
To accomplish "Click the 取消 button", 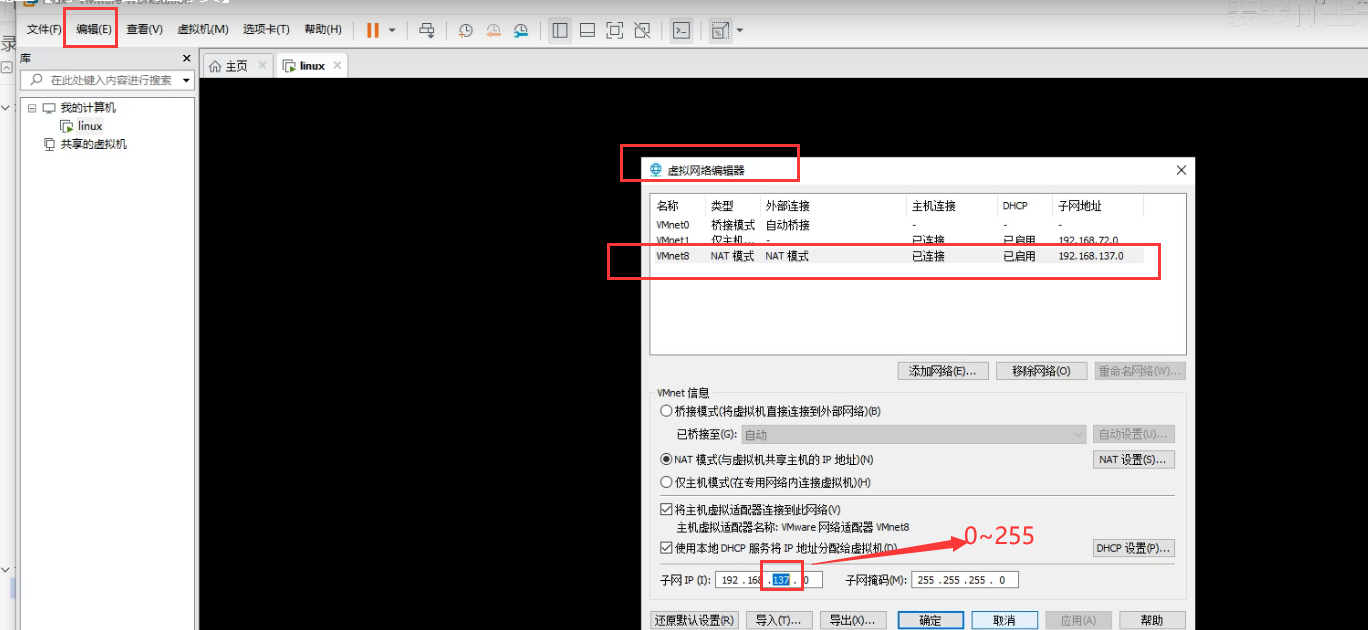I will 1005,620.
